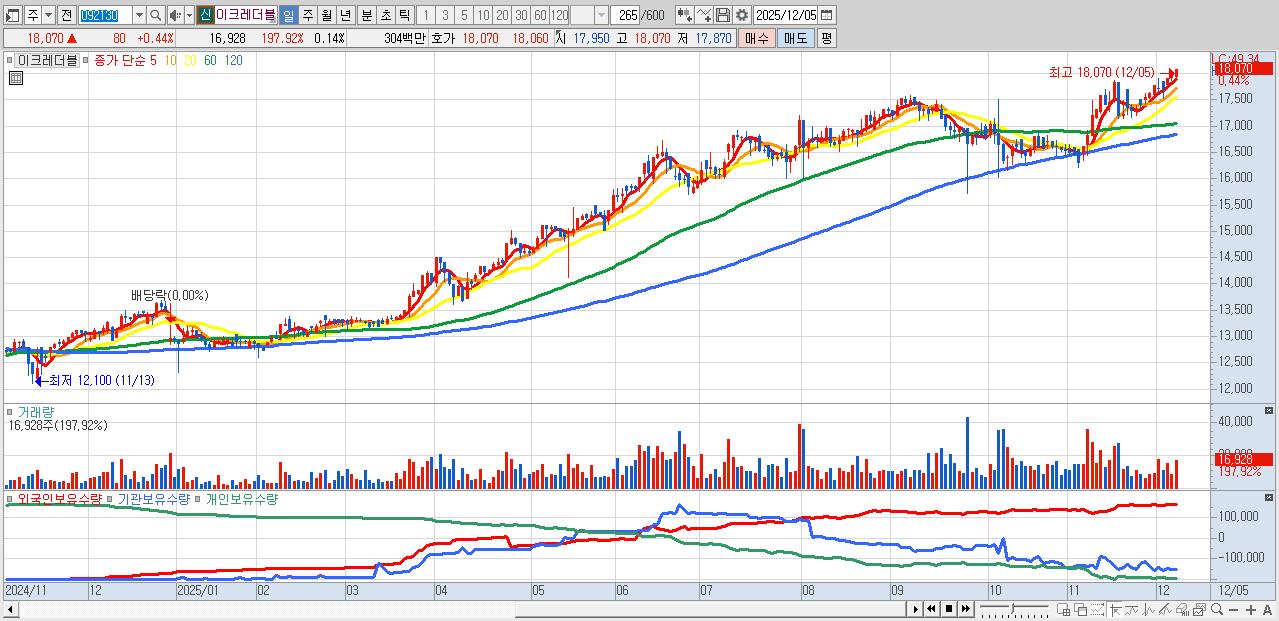
Task: Select the 분 minute period tab
Action: pyautogui.click(x=366, y=15)
